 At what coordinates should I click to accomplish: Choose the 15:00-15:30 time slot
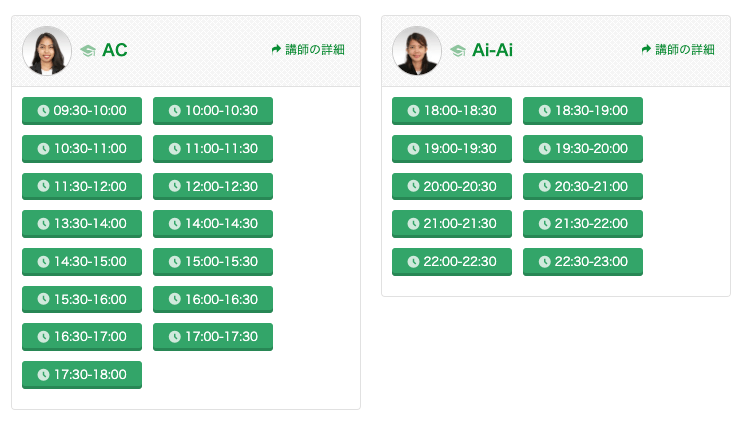pos(213,262)
